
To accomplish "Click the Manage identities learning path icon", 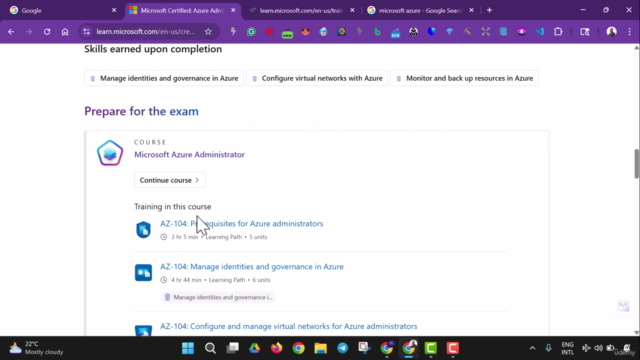I will [x=143, y=273].
